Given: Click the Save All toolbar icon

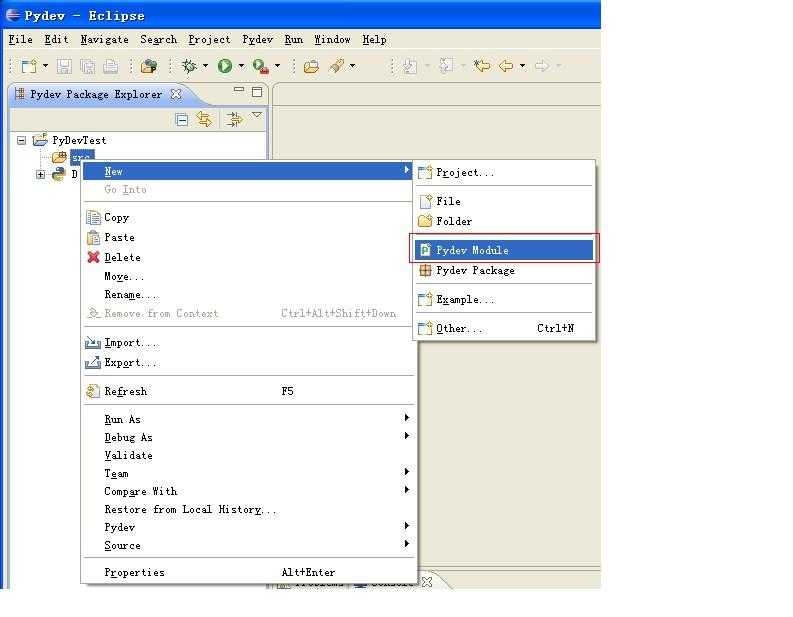Looking at the screenshot, I should pos(87,66).
